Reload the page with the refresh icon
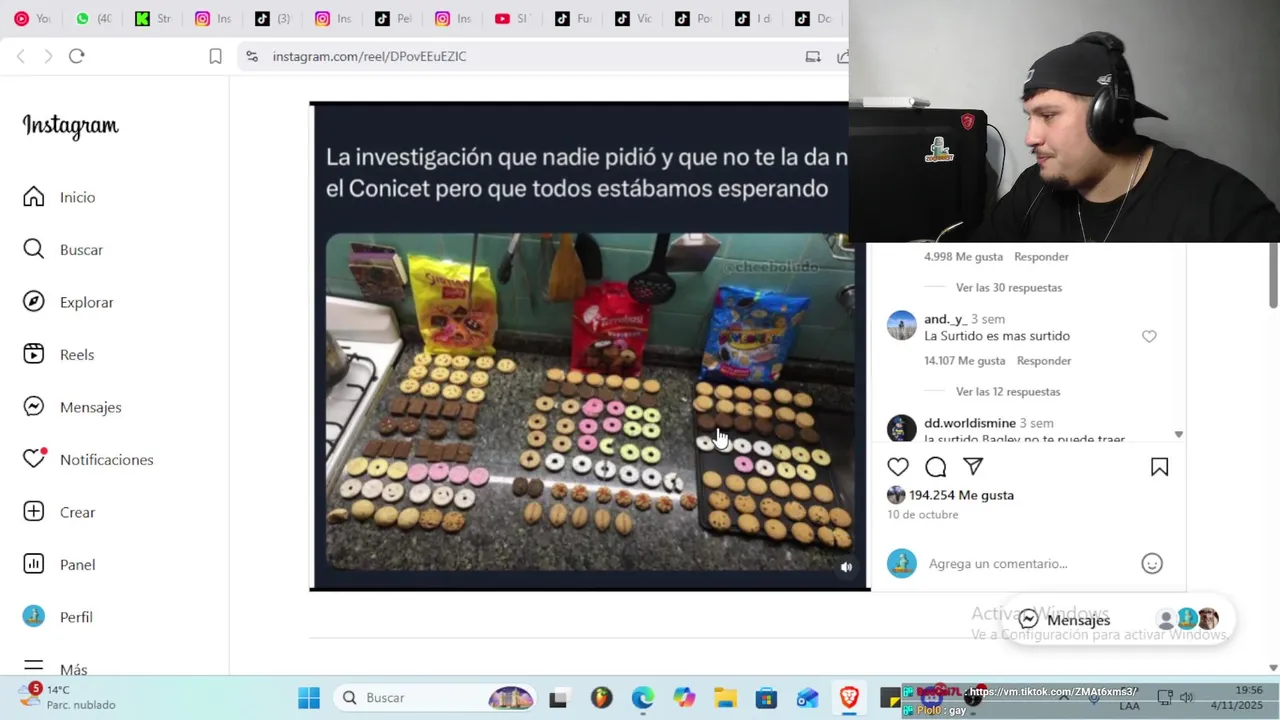The height and width of the screenshot is (720, 1280). (77, 56)
